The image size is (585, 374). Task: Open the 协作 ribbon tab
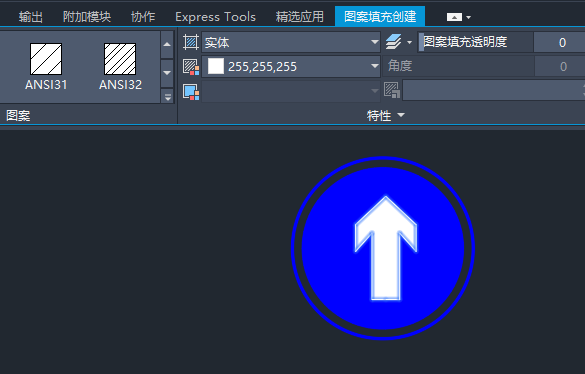click(x=143, y=16)
